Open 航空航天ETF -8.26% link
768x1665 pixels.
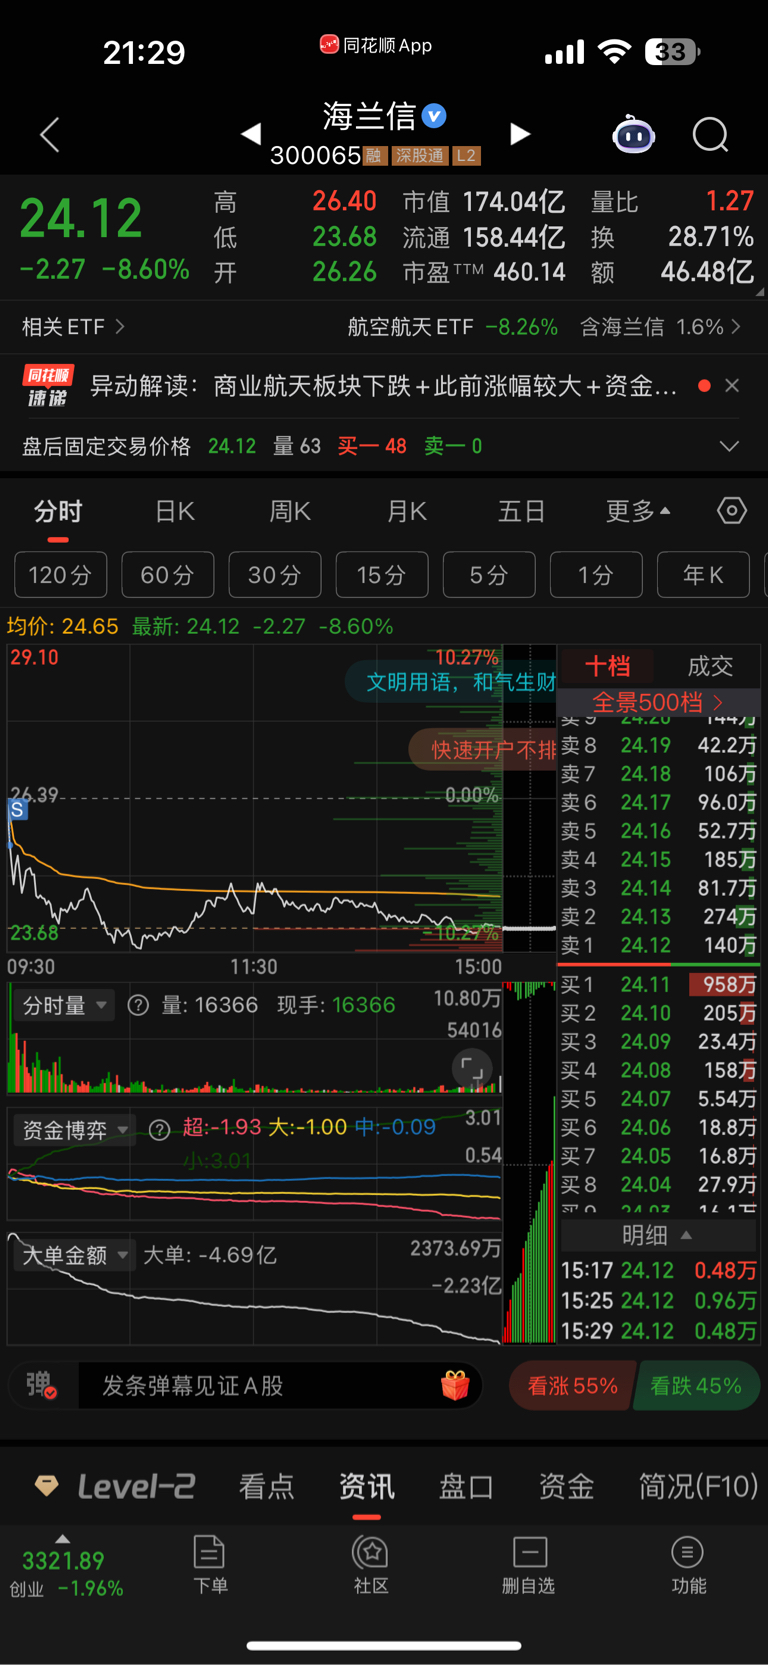(452, 327)
